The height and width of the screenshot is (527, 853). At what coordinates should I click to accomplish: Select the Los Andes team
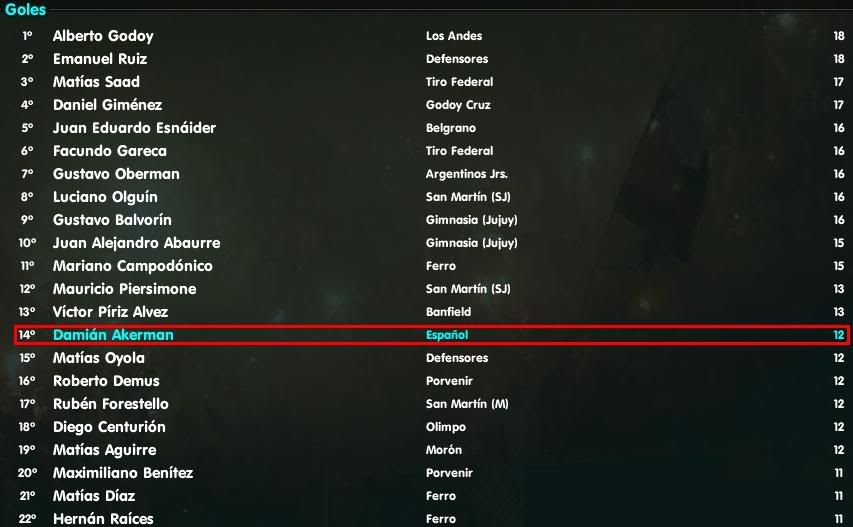point(454,36)
